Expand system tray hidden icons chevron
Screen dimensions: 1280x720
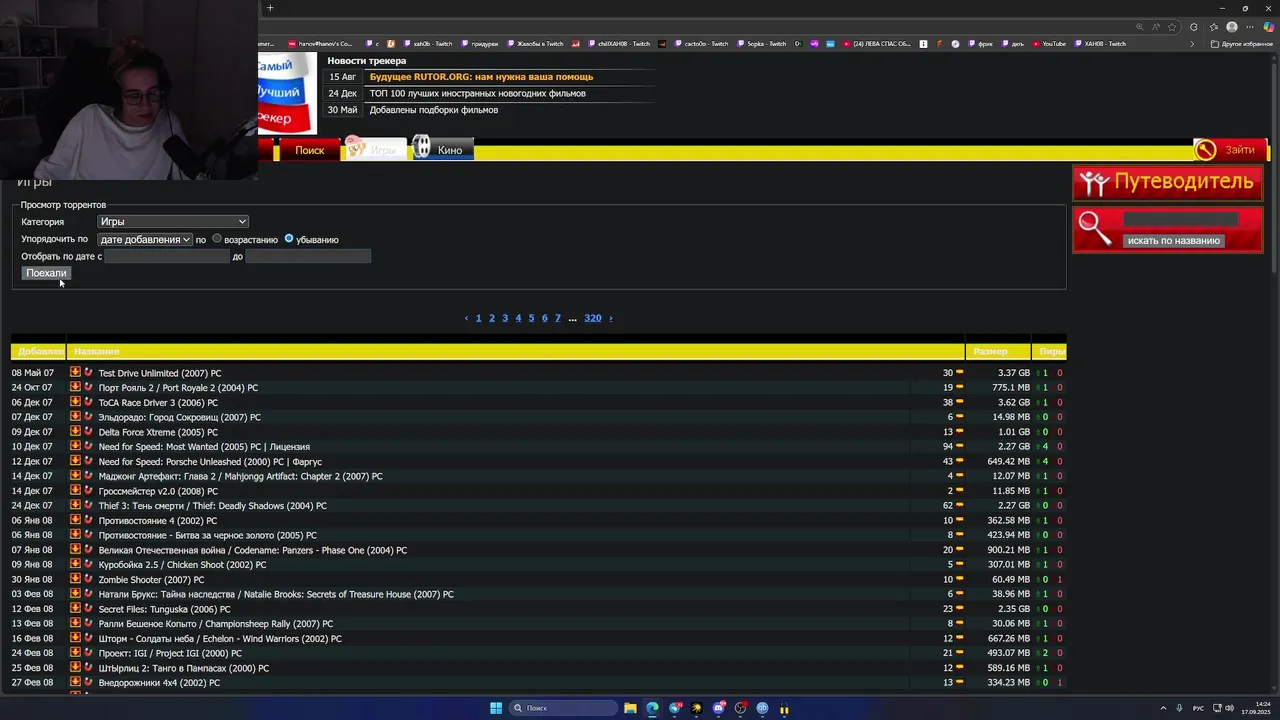[x=1163, y=708]
